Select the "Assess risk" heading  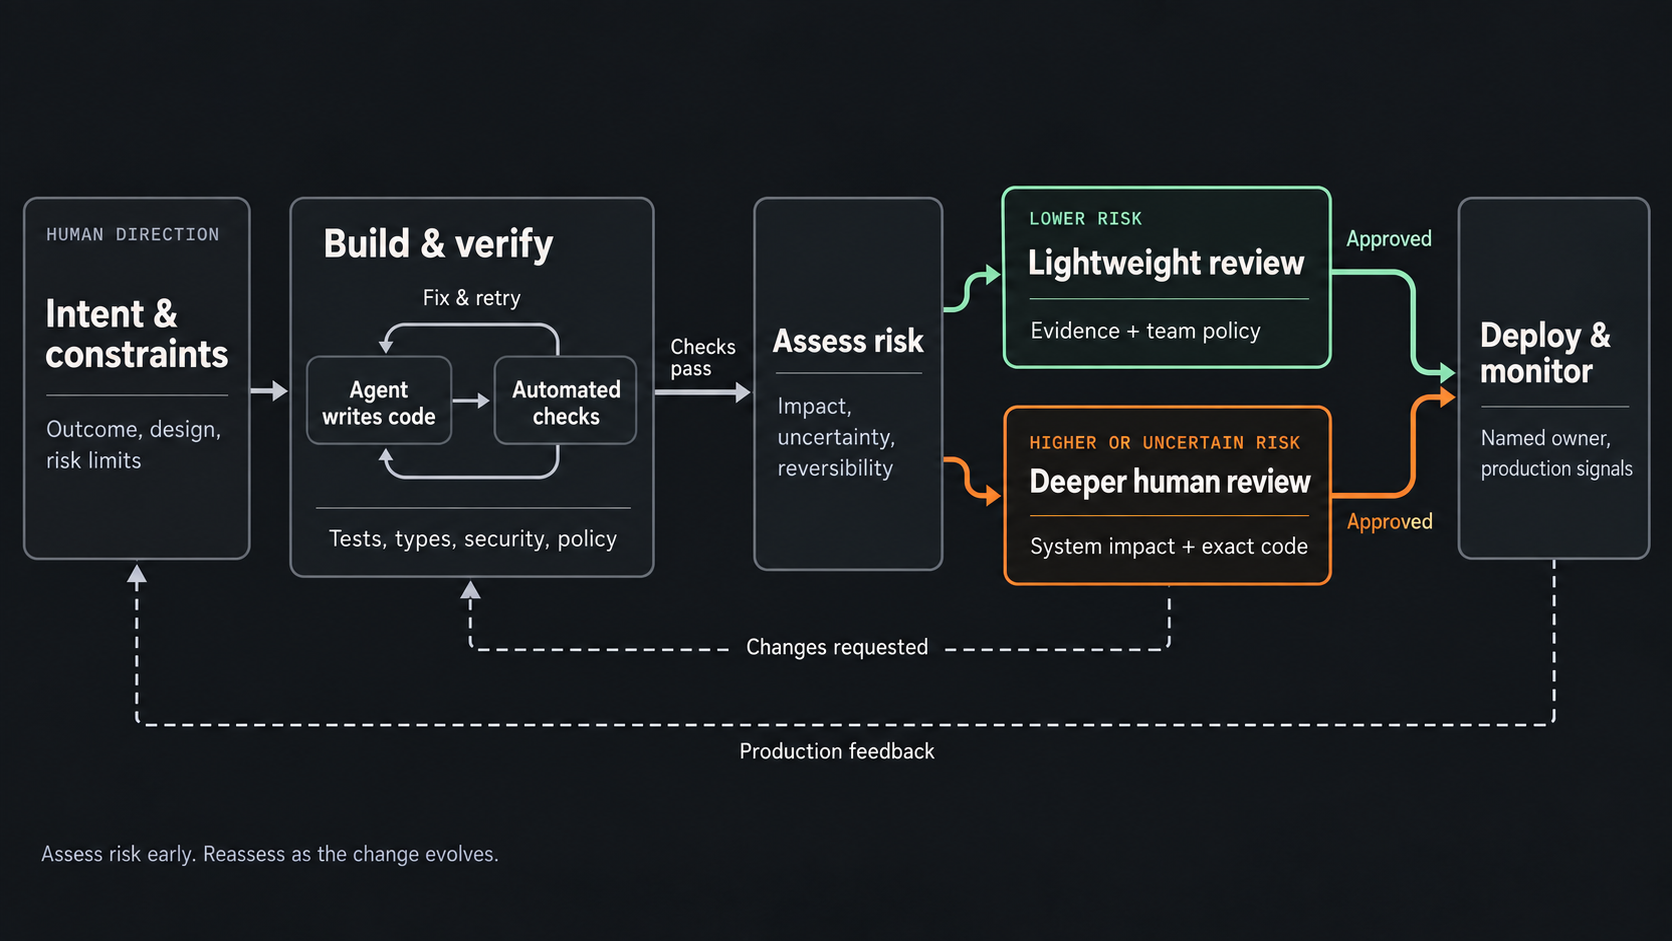tap(848, 341)
